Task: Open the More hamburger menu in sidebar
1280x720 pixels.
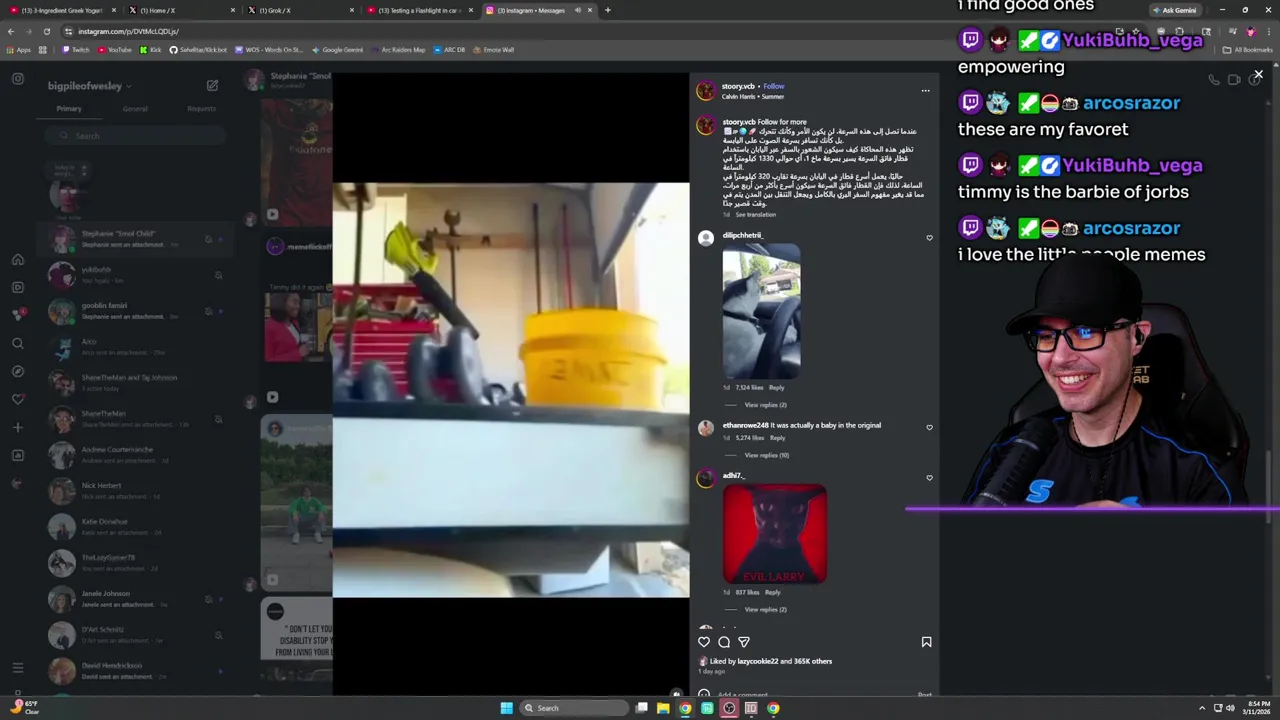Action: point(17,667)
